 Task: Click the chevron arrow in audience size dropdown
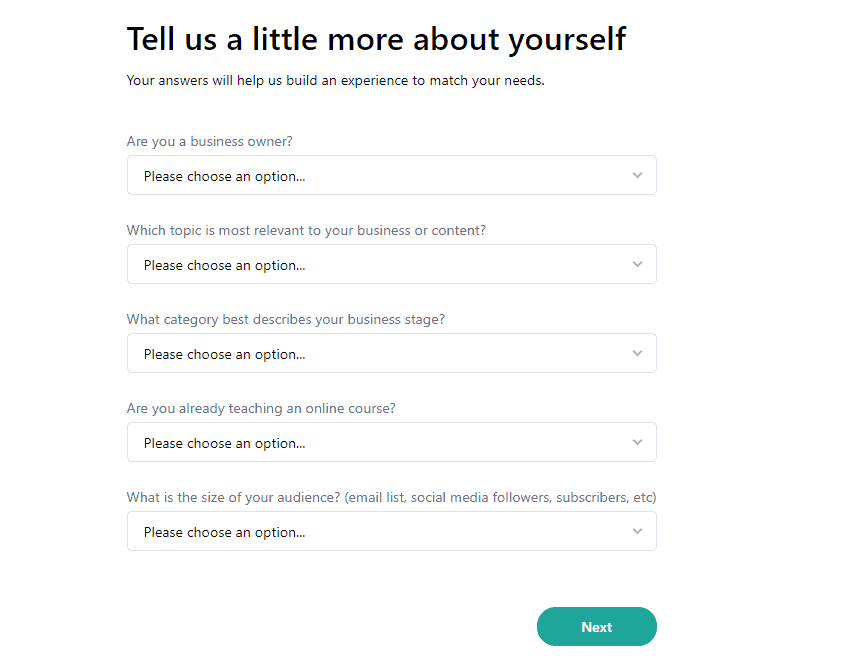[x=637, y=531]
